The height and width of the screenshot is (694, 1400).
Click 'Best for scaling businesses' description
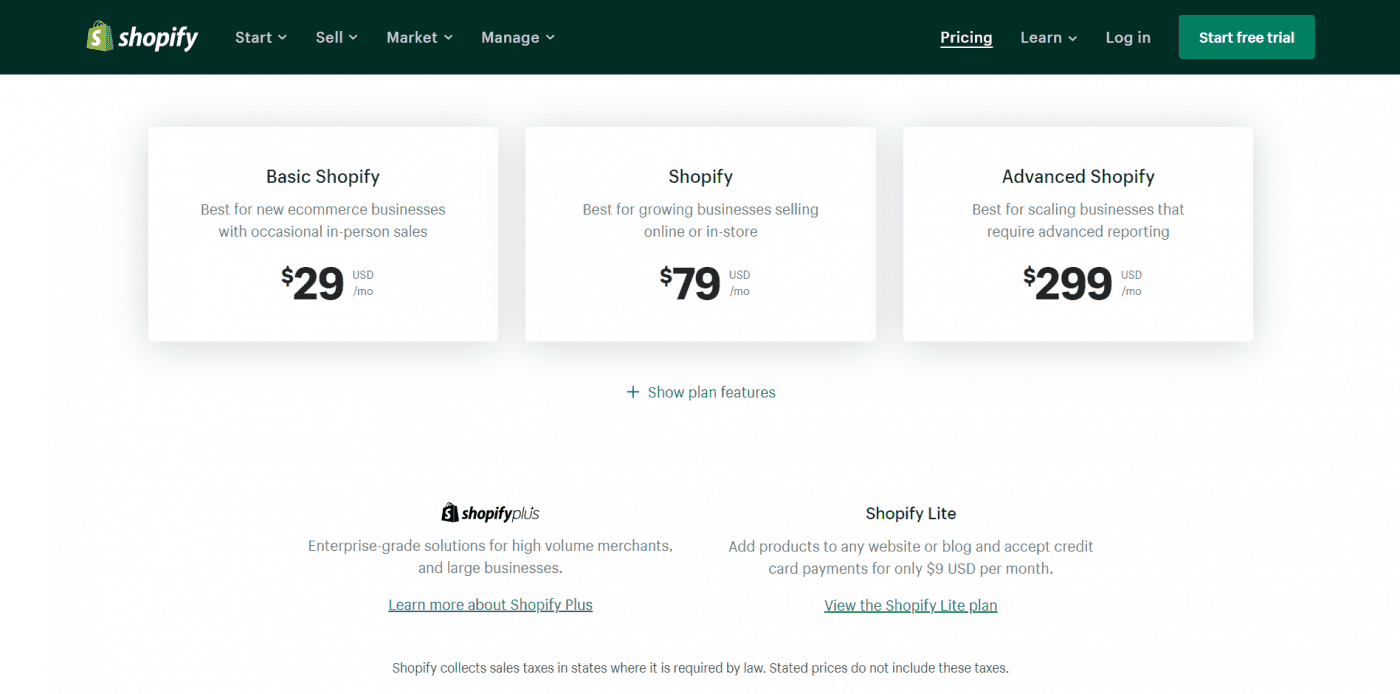point(1078,220)
